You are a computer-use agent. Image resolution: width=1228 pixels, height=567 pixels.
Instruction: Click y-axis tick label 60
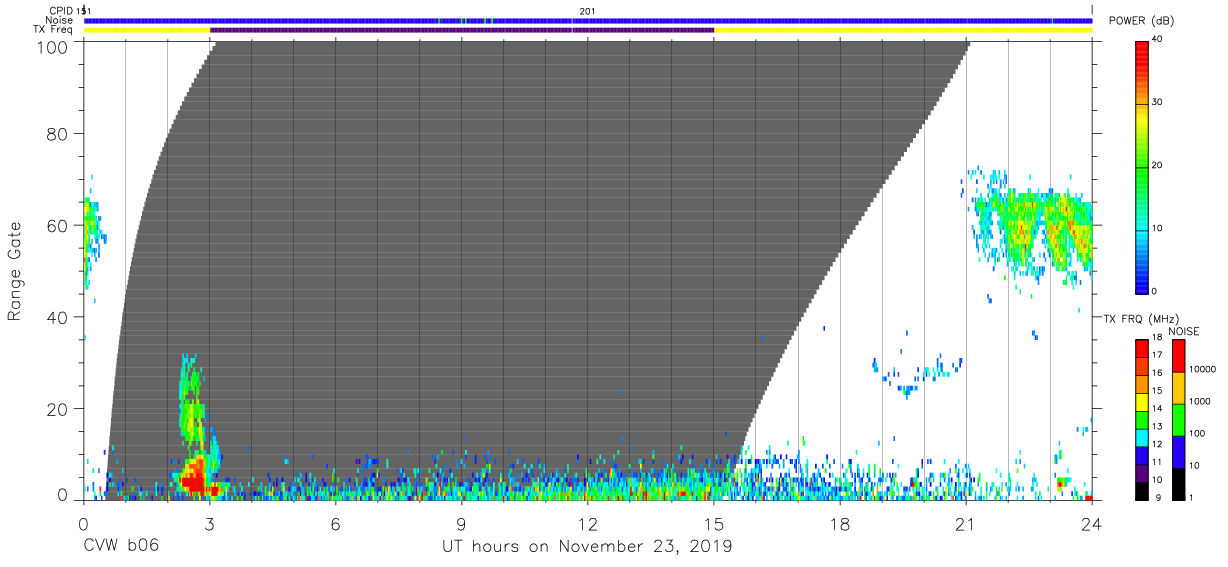click(x=59, y=225)
